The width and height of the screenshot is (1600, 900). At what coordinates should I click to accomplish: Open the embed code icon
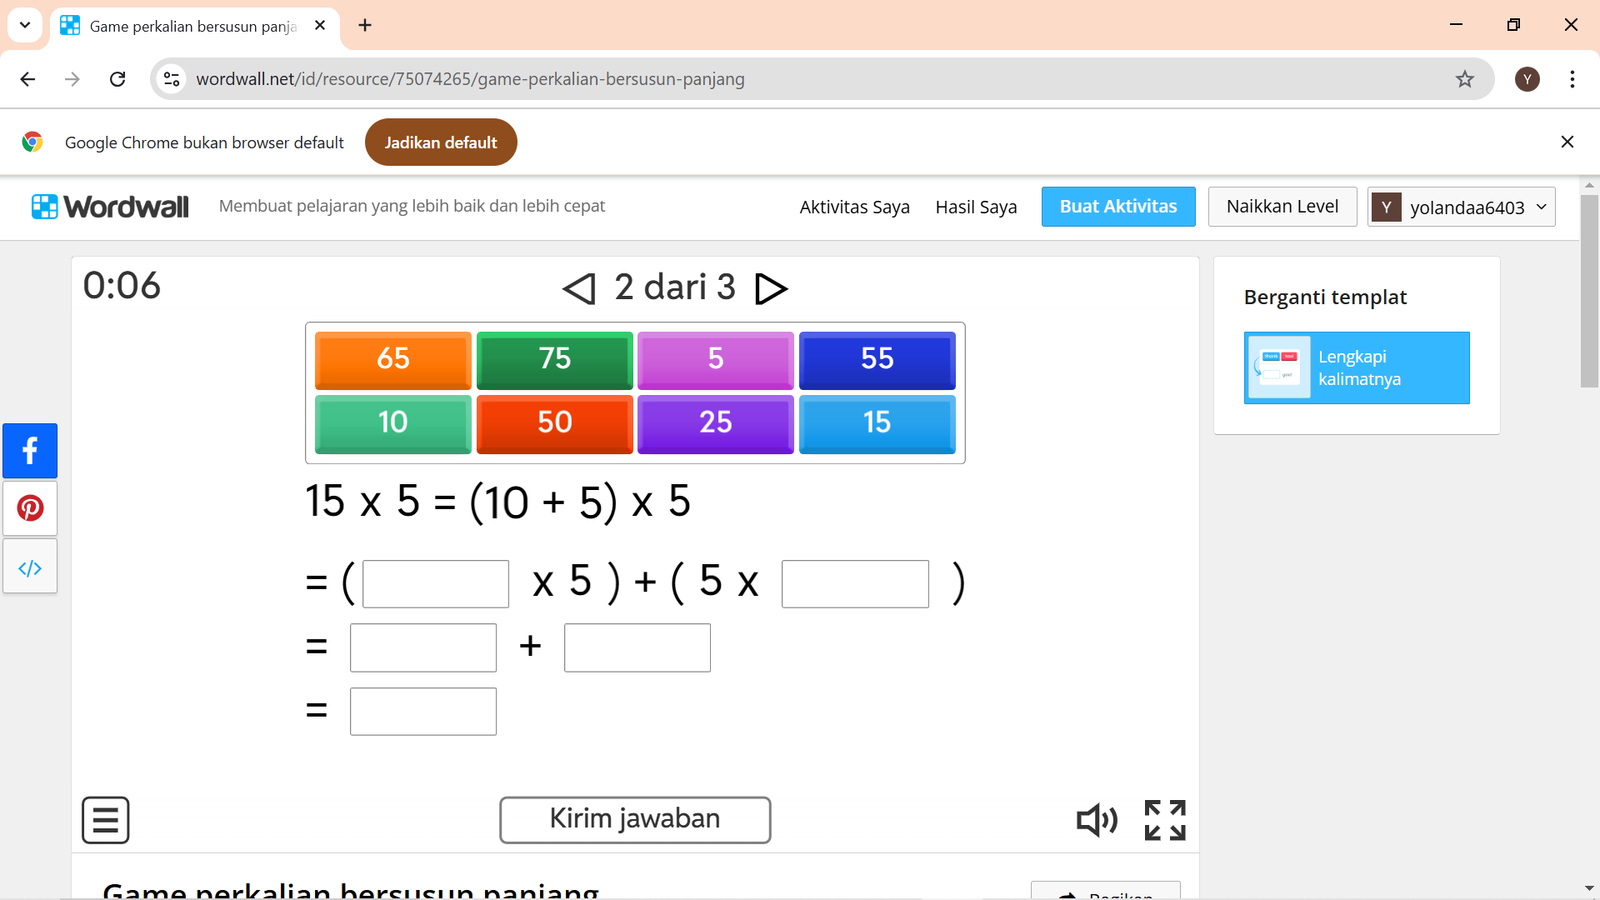30,568
